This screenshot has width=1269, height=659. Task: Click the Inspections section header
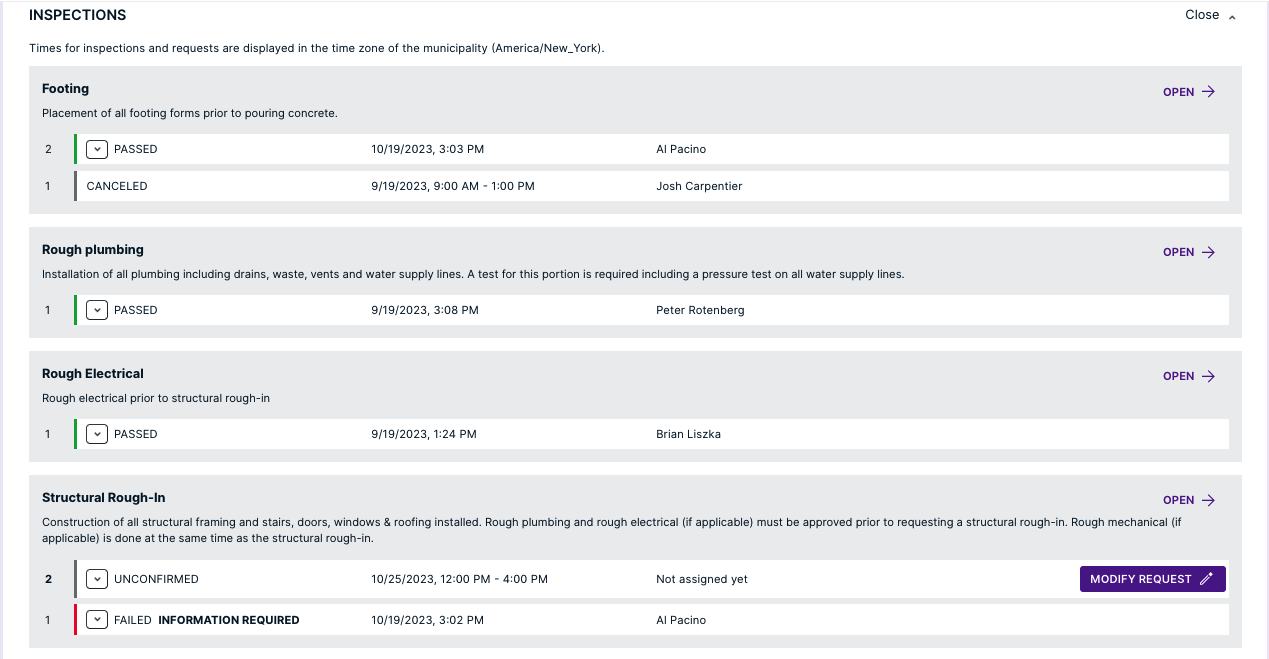click(77, 15)
